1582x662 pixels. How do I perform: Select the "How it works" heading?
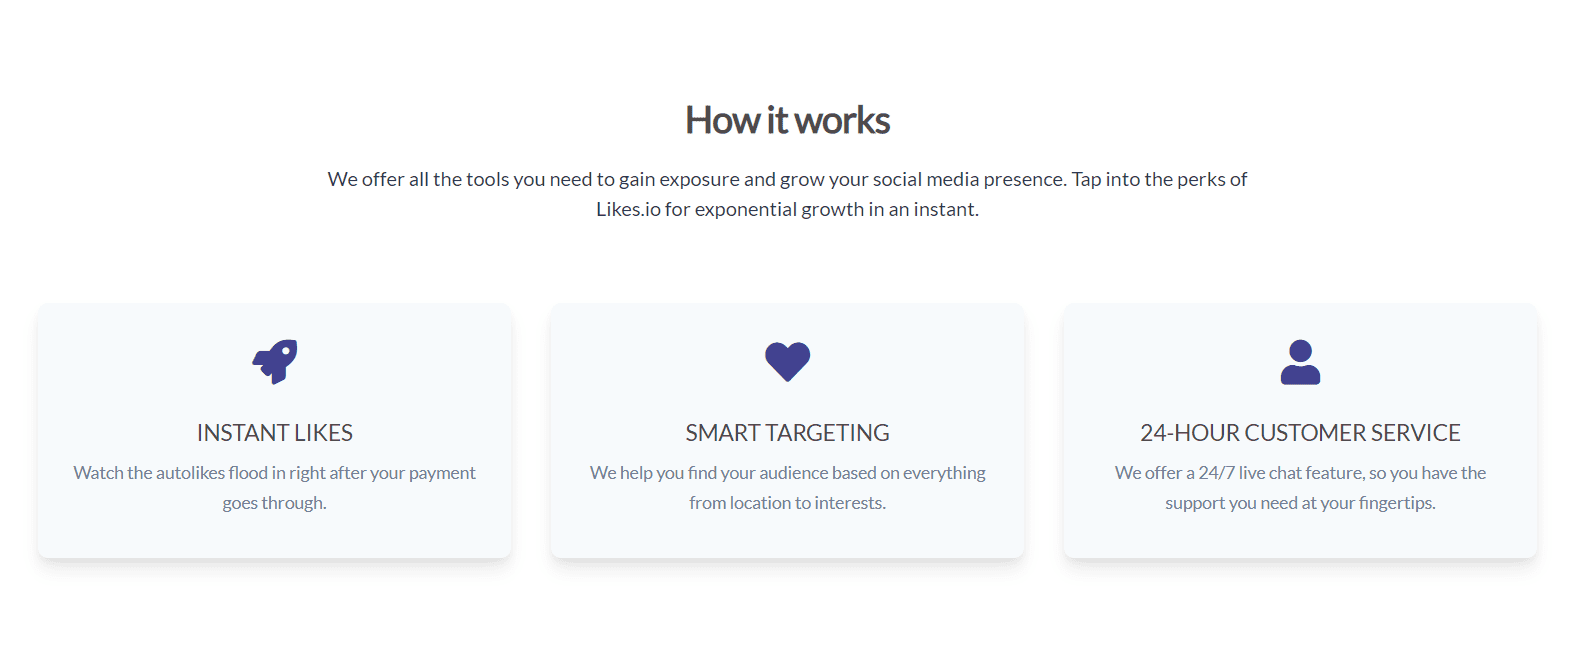coord(787,121)
